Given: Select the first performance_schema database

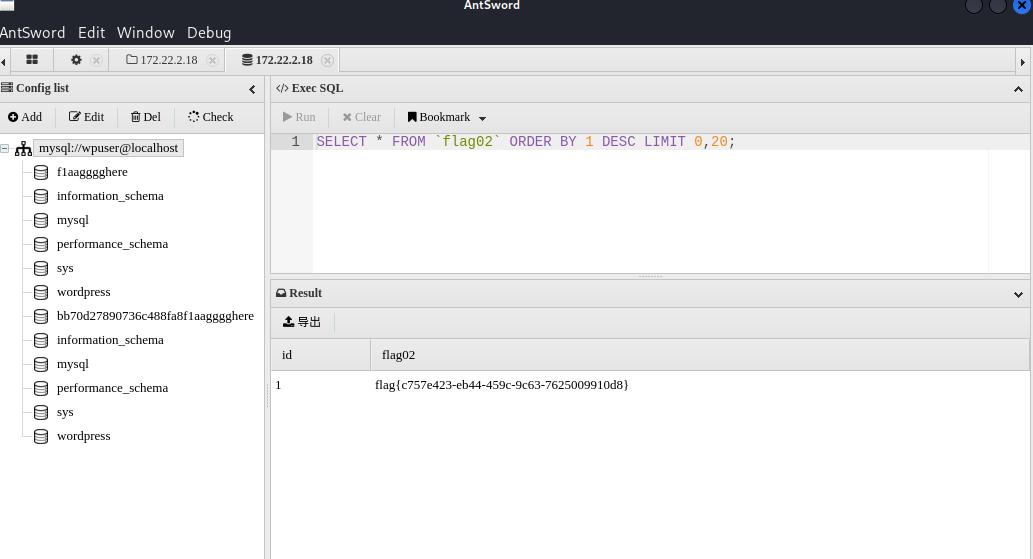Looking at the screenshot, I should (113, 244).
